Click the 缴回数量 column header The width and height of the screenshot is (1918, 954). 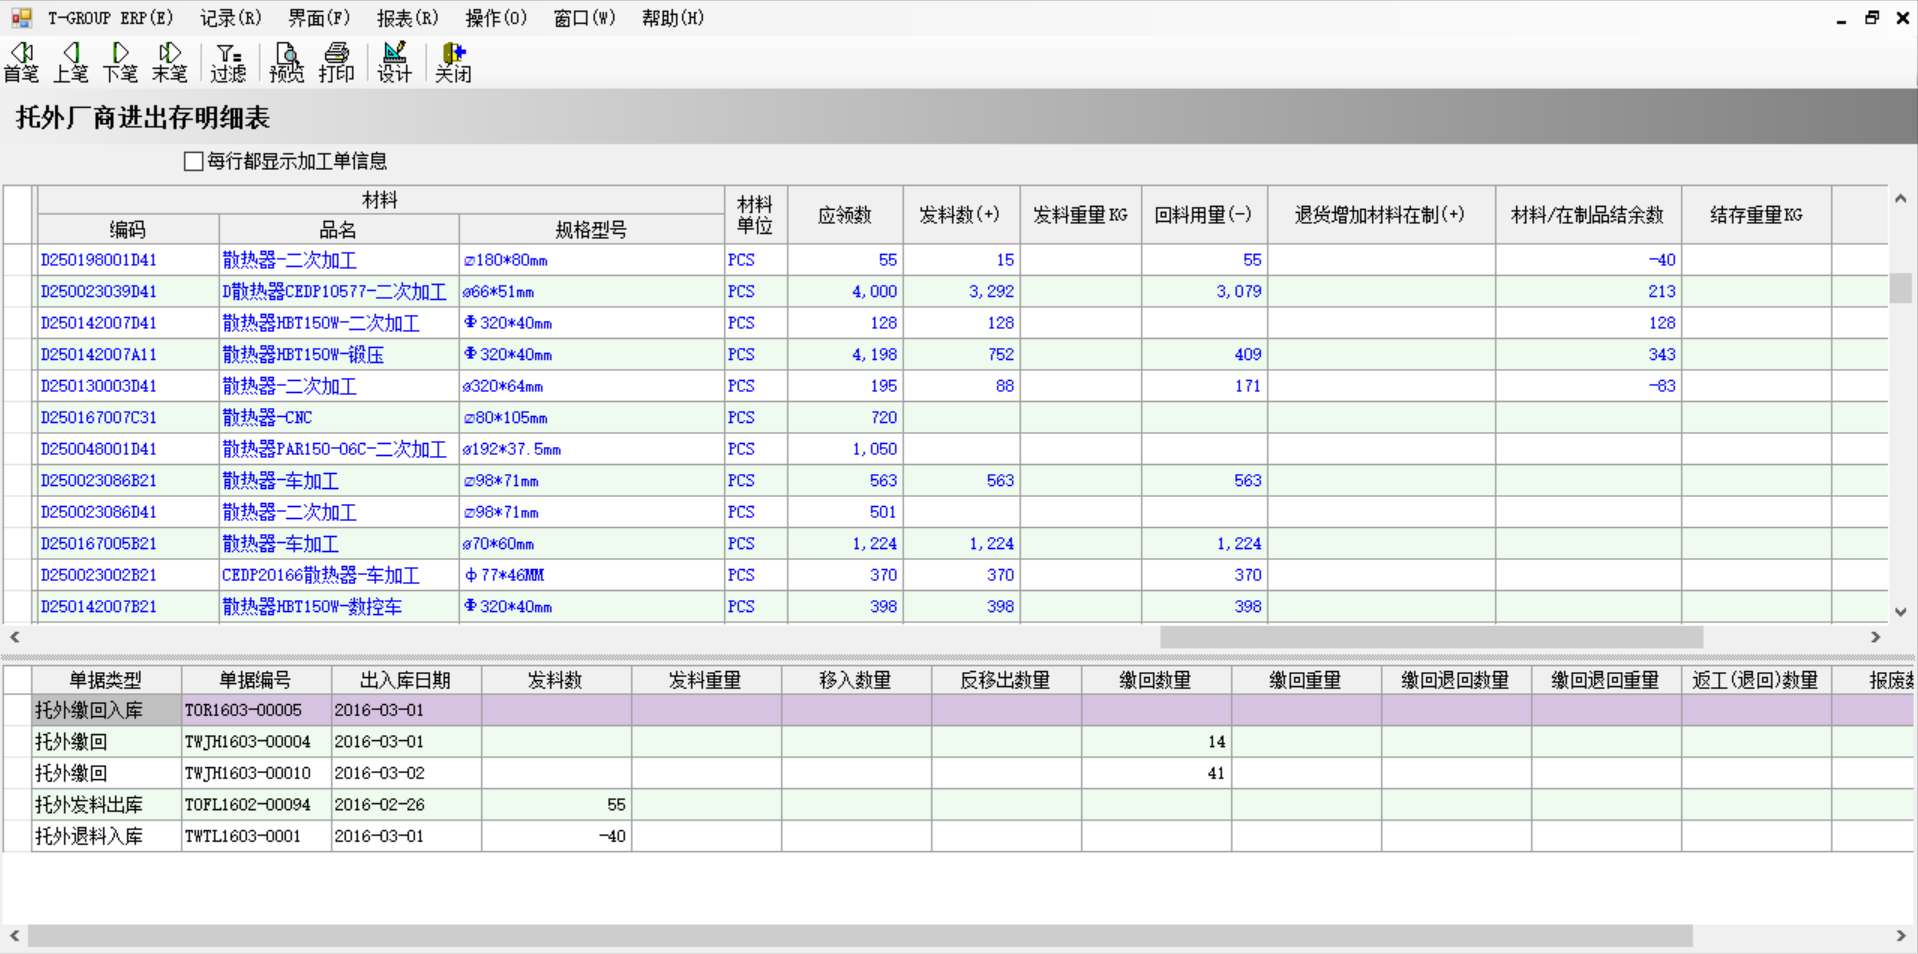tap(1155, 680)
